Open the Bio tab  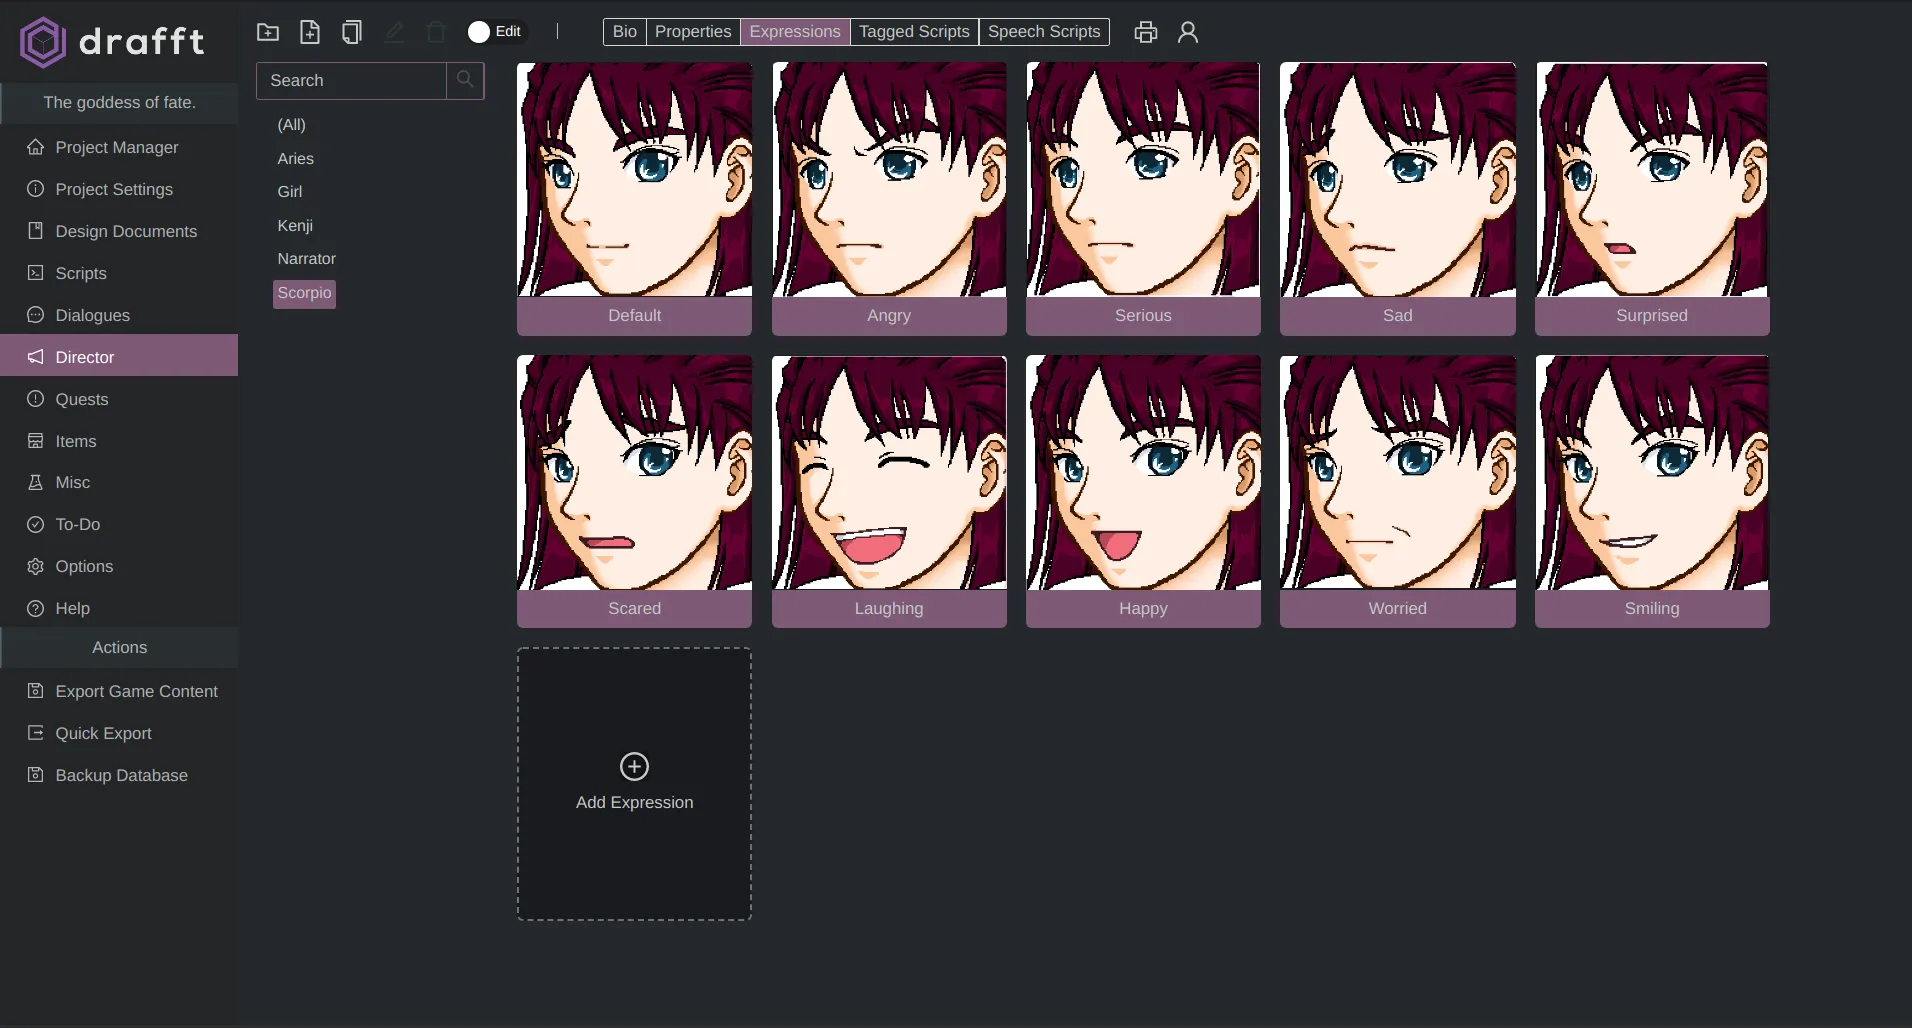coord(625,32)
